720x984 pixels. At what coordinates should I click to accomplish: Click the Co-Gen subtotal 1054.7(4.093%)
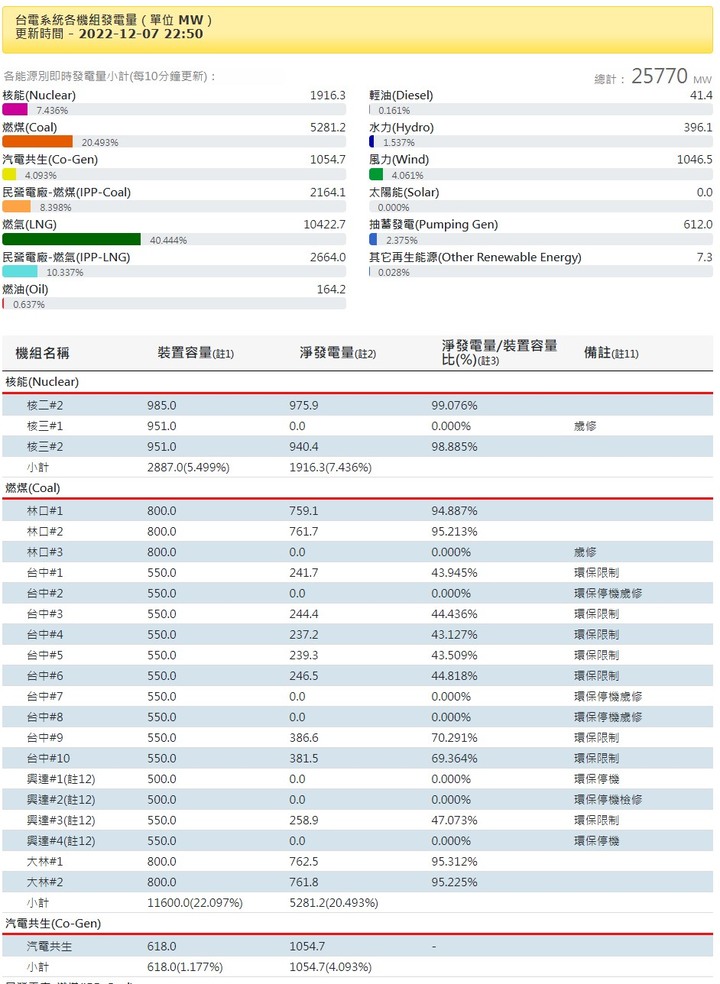pos(331,968)
